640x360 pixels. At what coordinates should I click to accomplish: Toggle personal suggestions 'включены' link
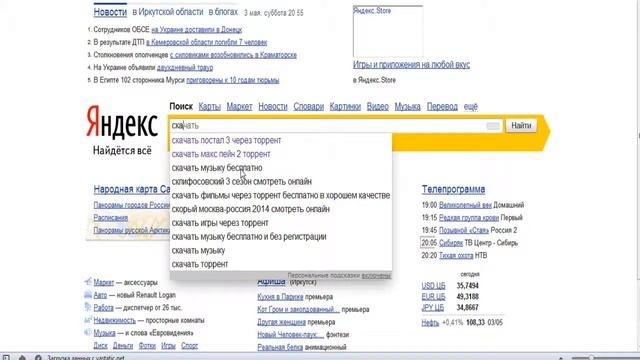[x=376, y=276]
